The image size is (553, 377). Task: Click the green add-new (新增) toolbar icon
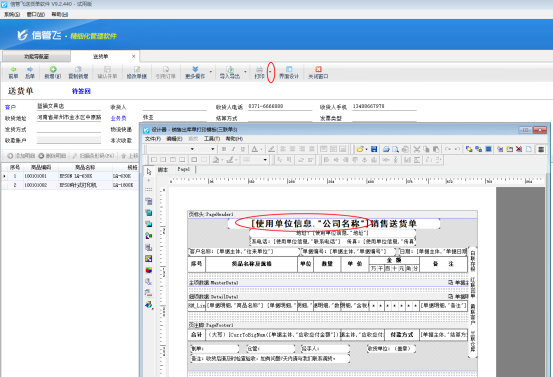point(53,69)
